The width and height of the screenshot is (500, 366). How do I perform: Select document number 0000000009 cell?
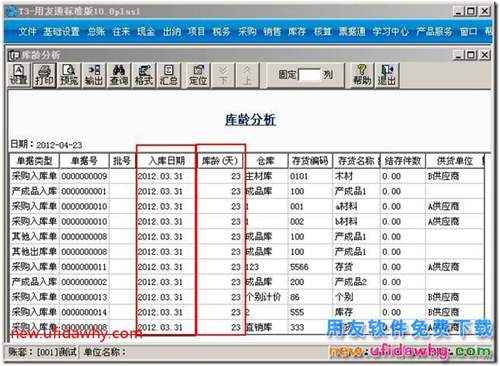[x=84, y=176]
